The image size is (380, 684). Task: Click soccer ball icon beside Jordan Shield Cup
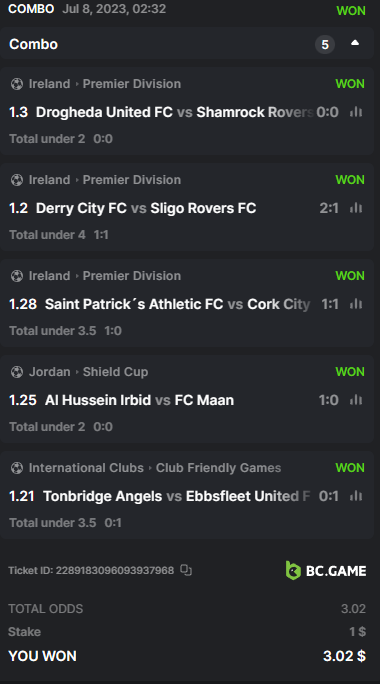(17, 372)
